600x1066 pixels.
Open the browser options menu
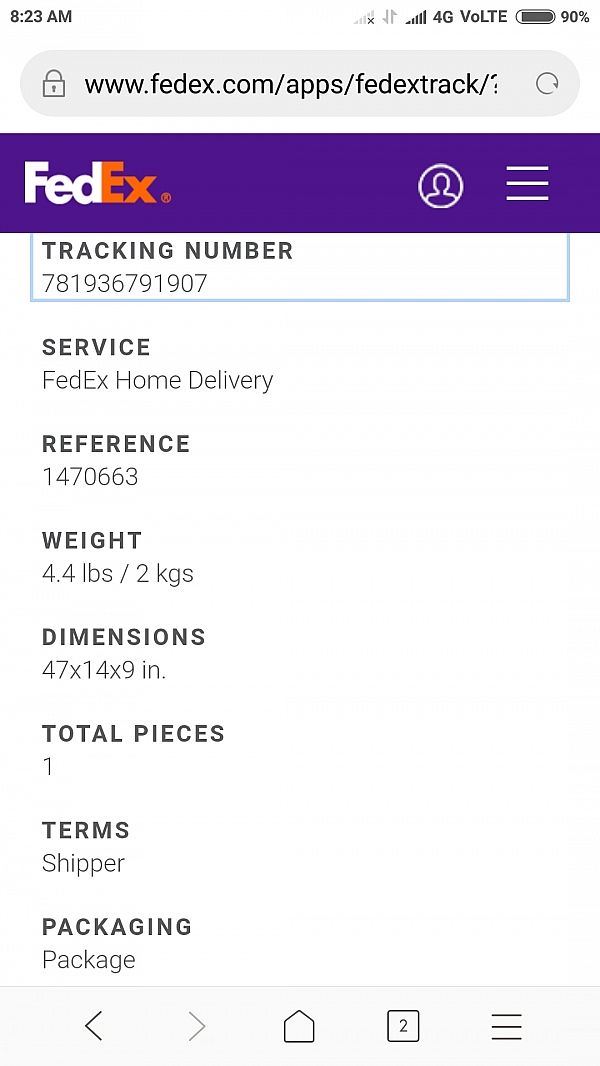coord(507,1026)
